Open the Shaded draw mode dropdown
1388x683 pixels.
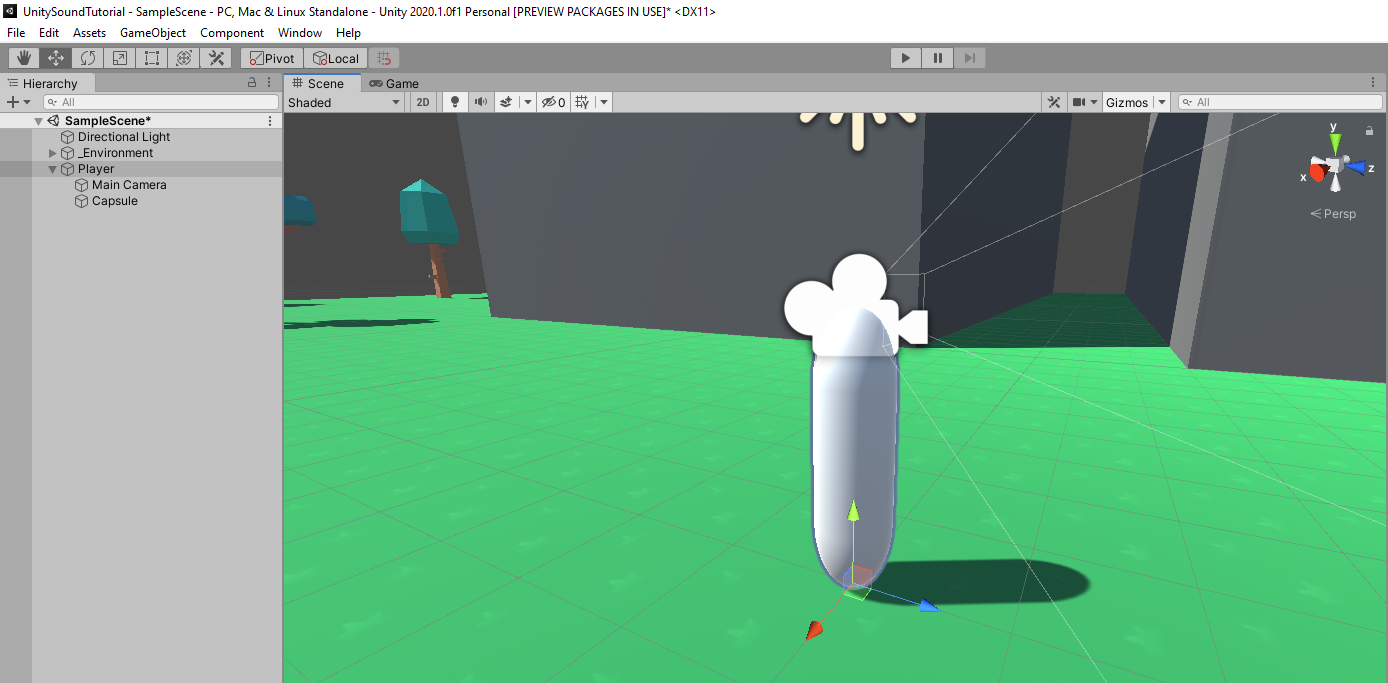pyautogui.click(x=344, y=102)
